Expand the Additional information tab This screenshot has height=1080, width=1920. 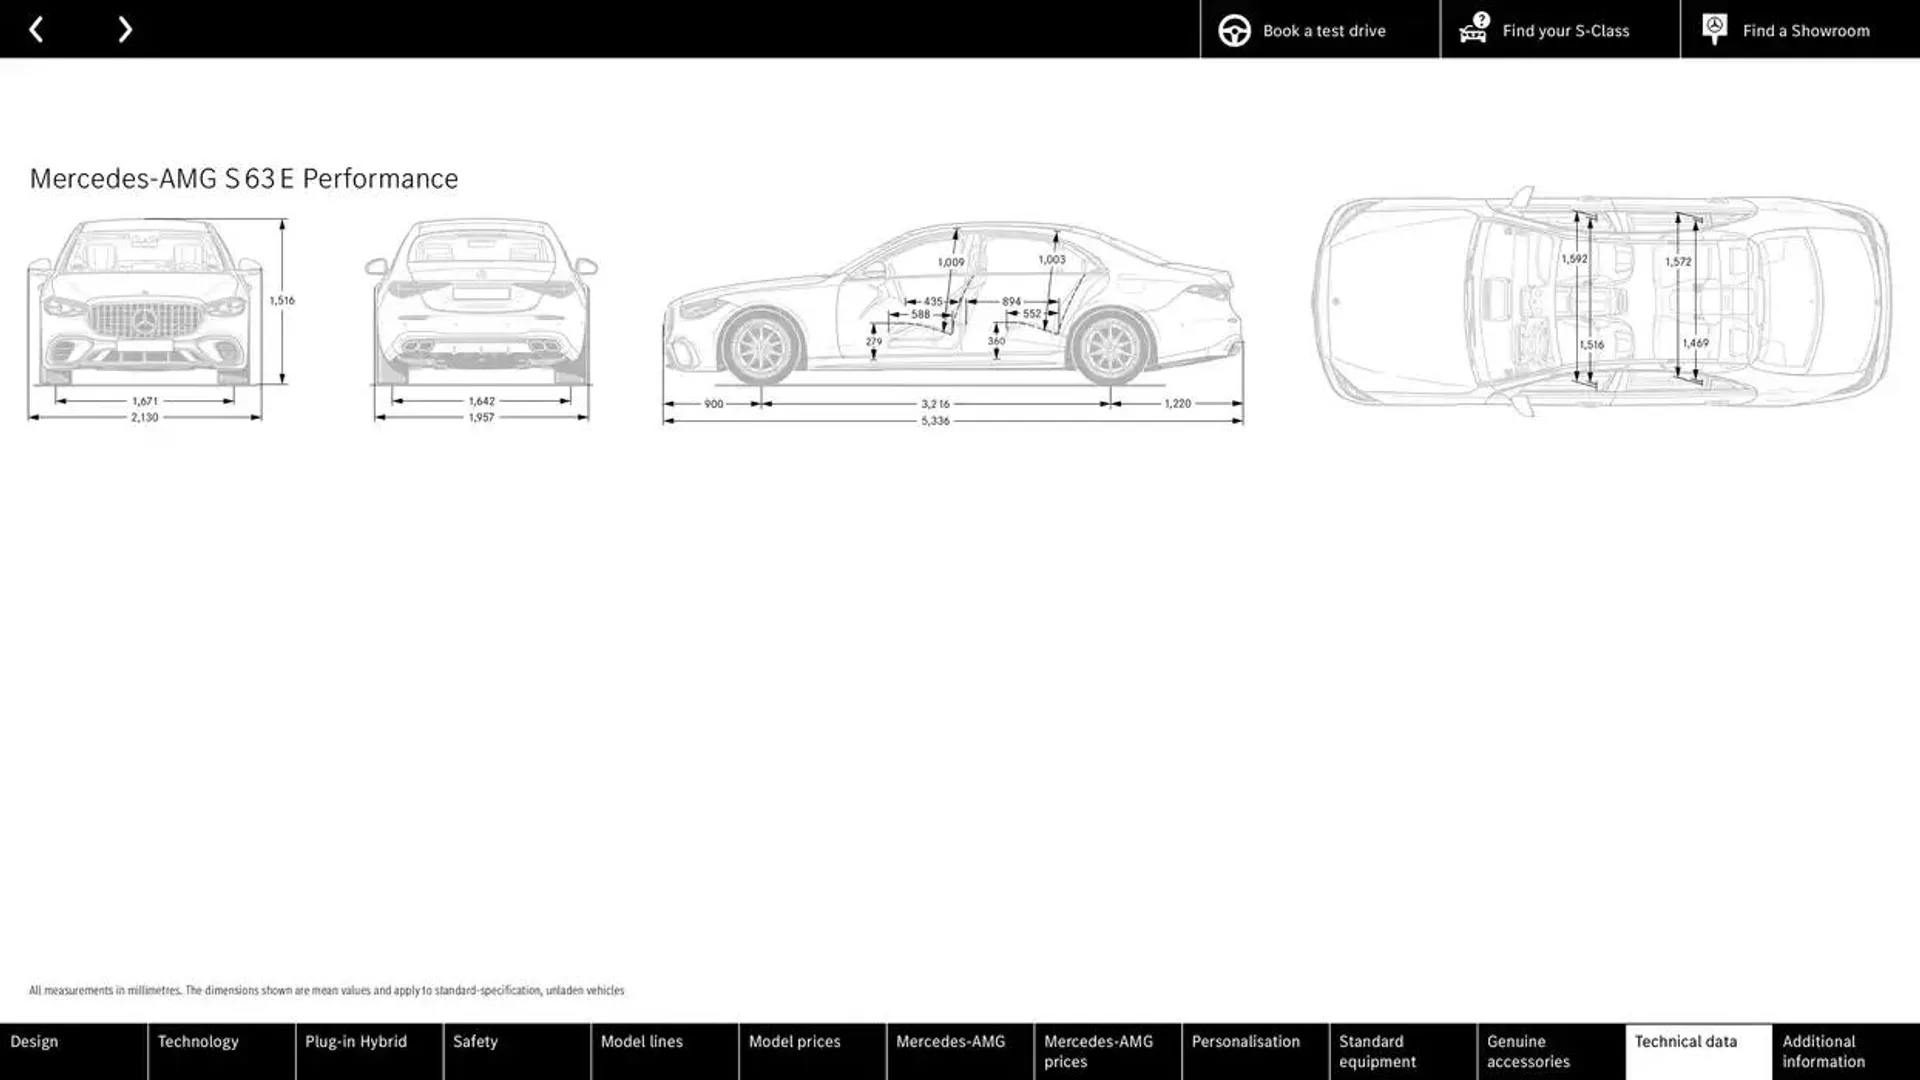(x=1847, y=1051)
